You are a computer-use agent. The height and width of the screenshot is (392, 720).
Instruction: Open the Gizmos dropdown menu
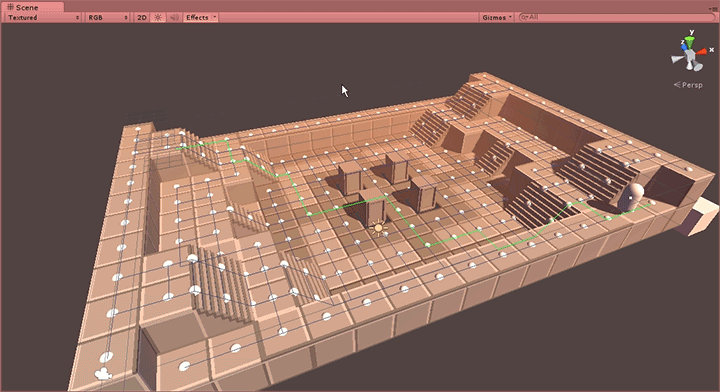coord(496,17)
